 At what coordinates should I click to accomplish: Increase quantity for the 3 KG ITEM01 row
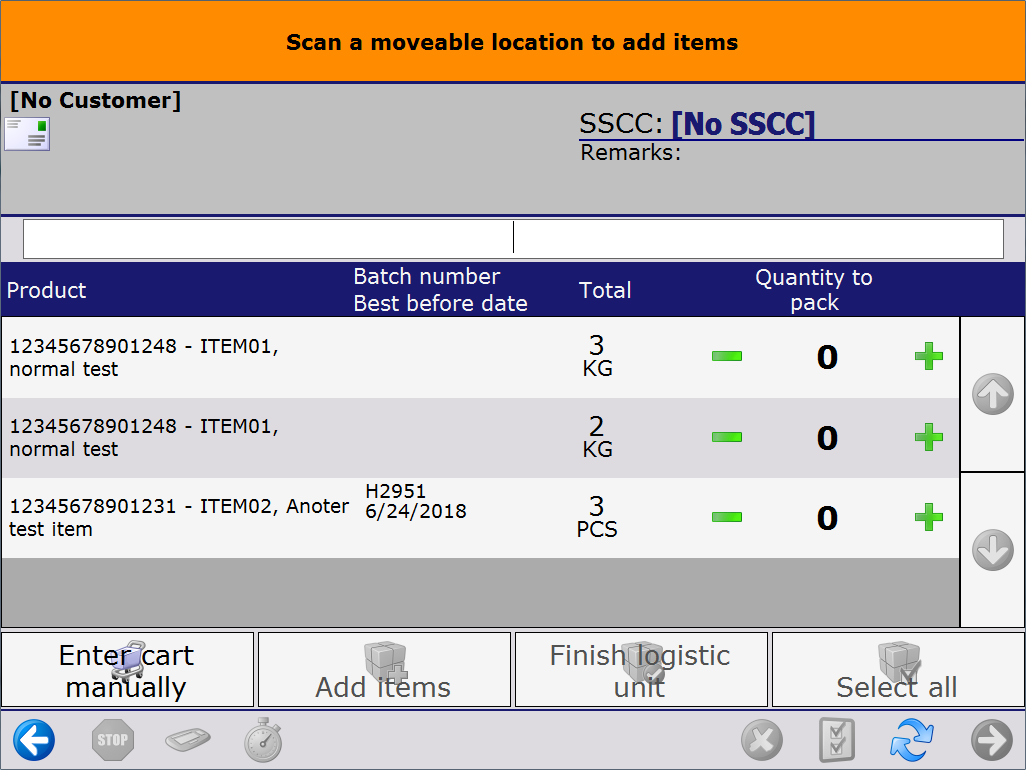[928, 356]
